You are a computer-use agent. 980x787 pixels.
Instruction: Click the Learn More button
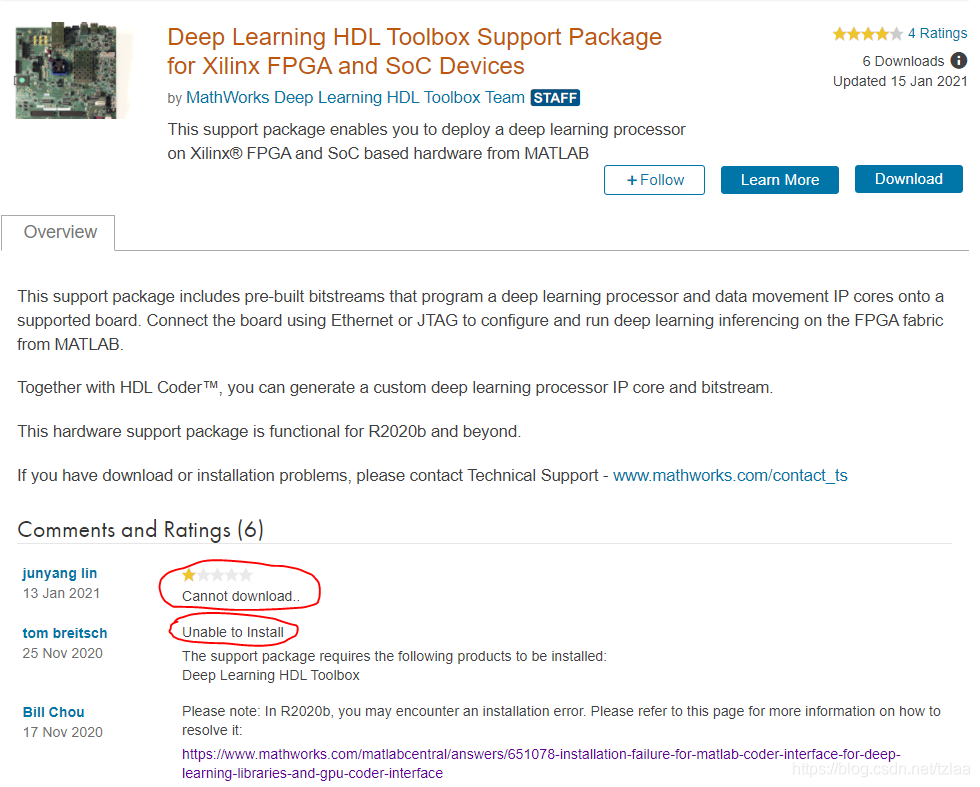pyautogui.click(x=779, y=180)
